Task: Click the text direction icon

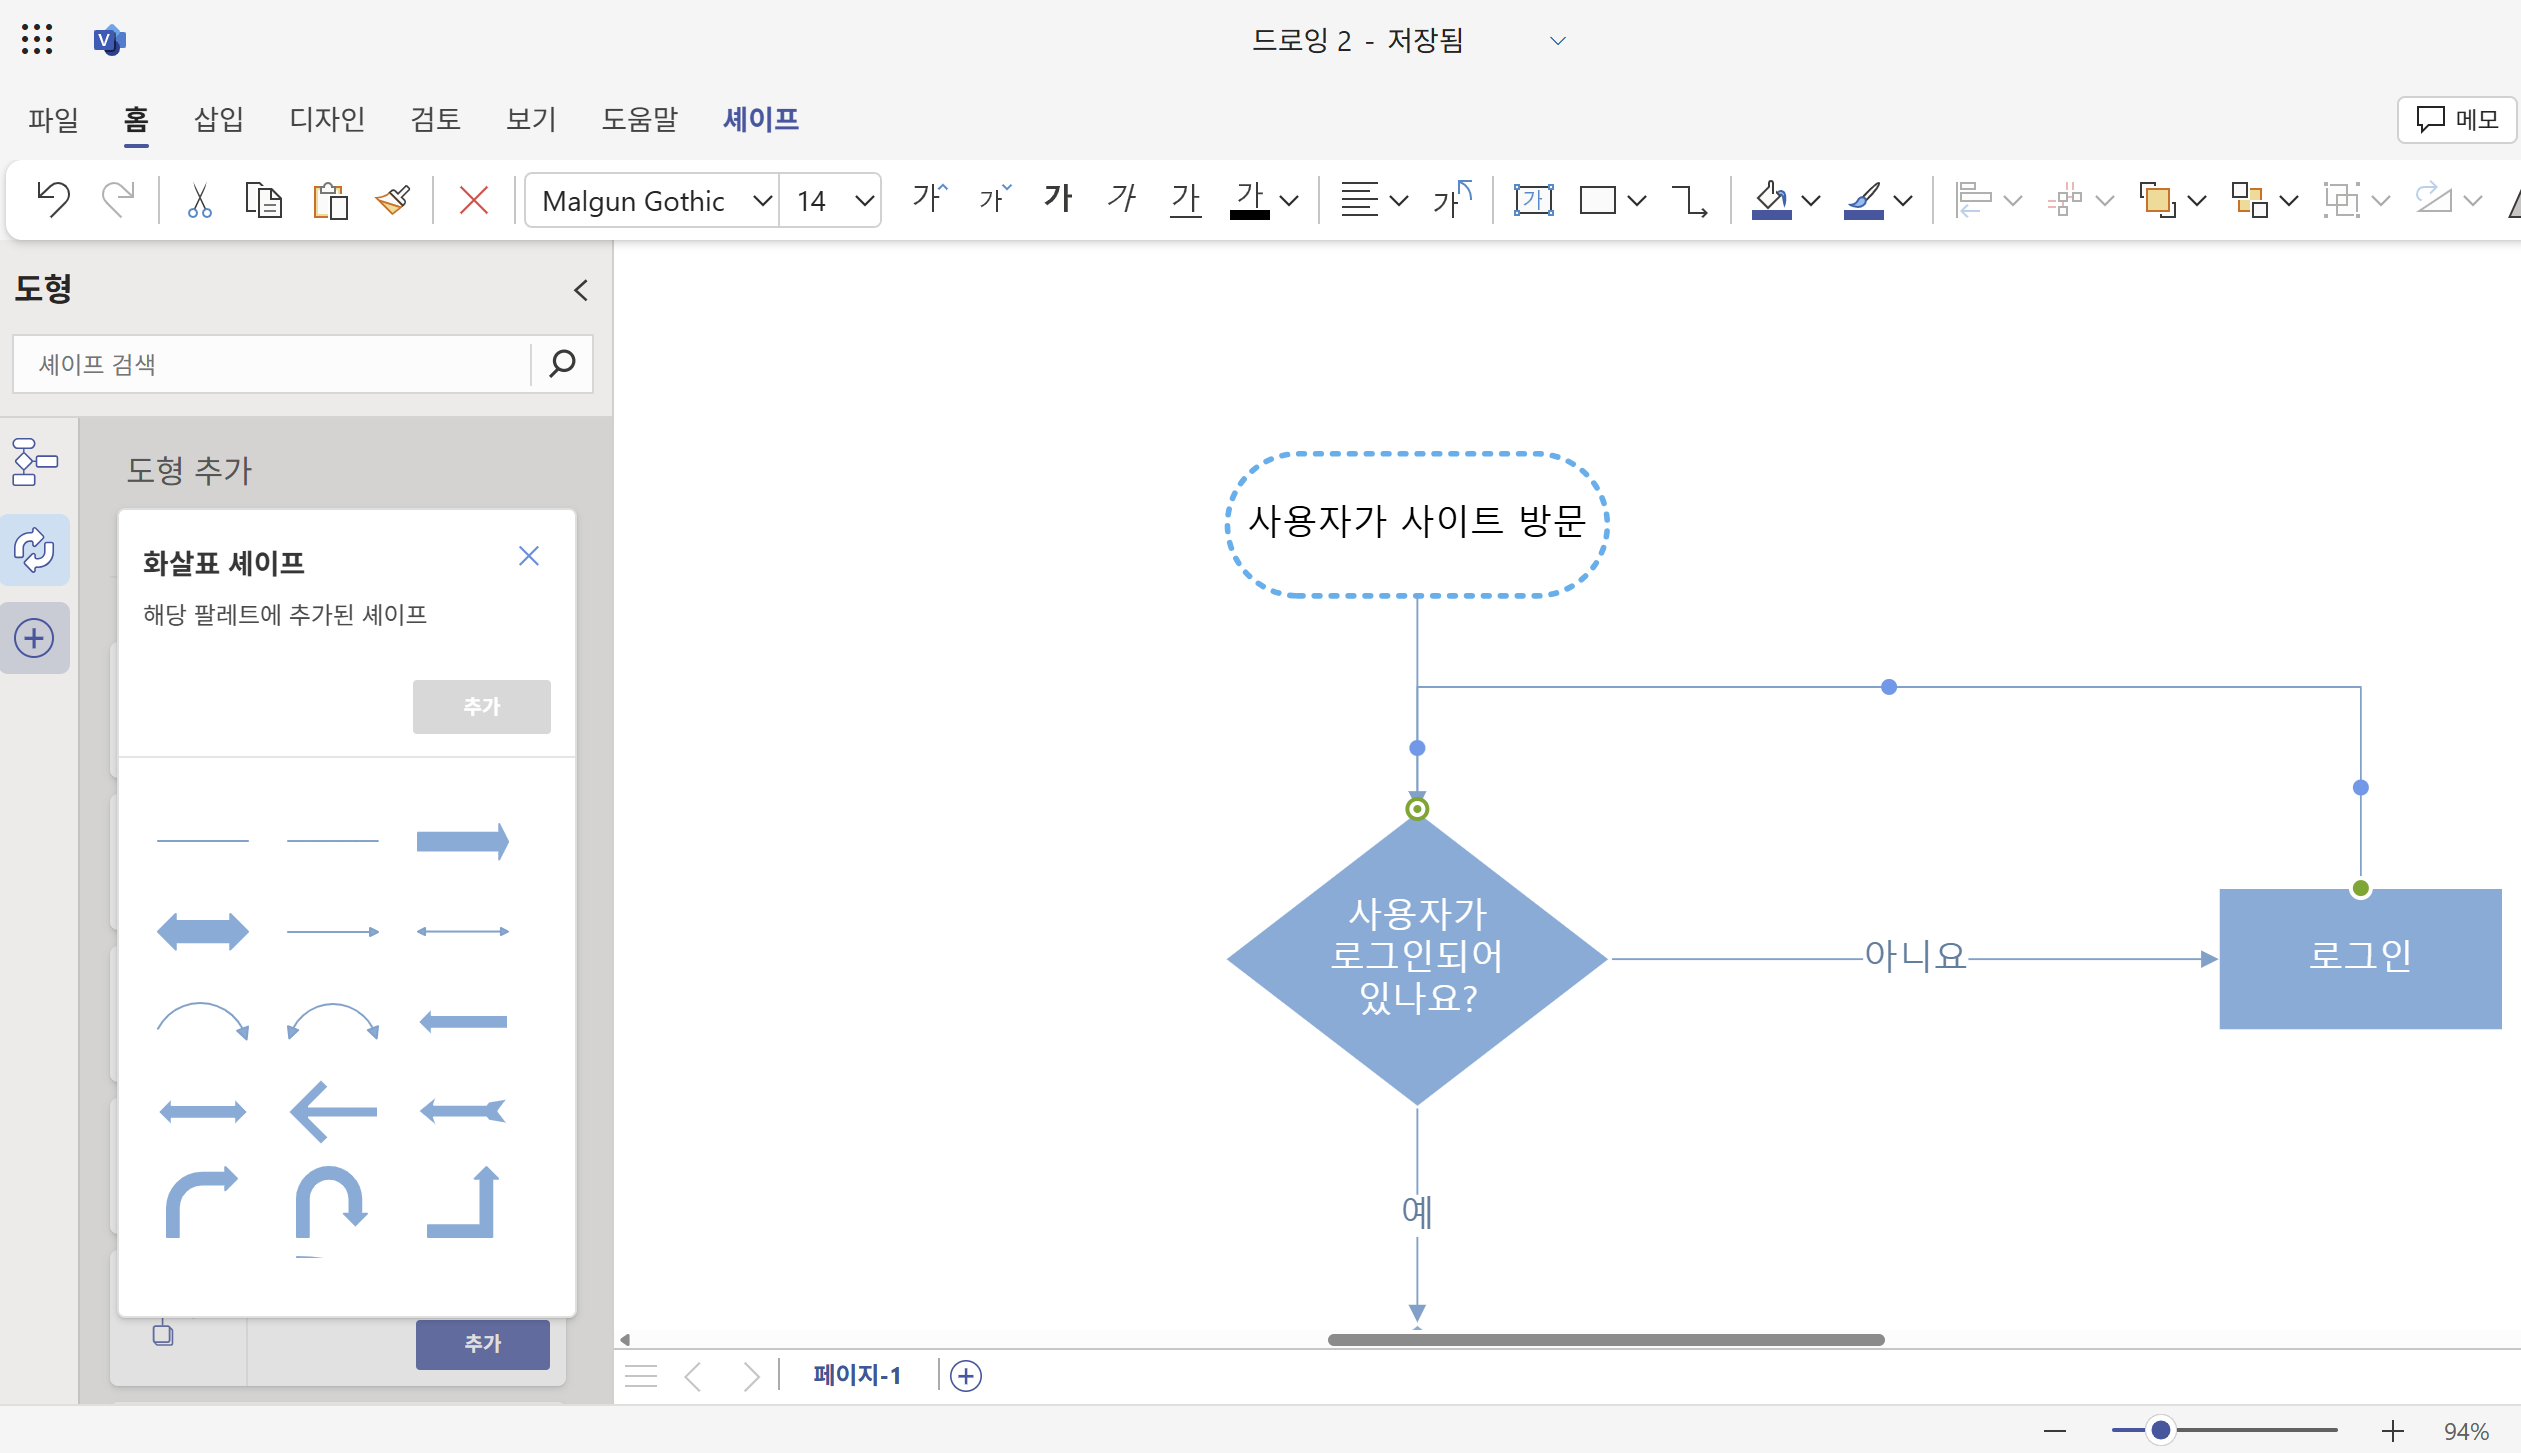Action: [1452, 199]
